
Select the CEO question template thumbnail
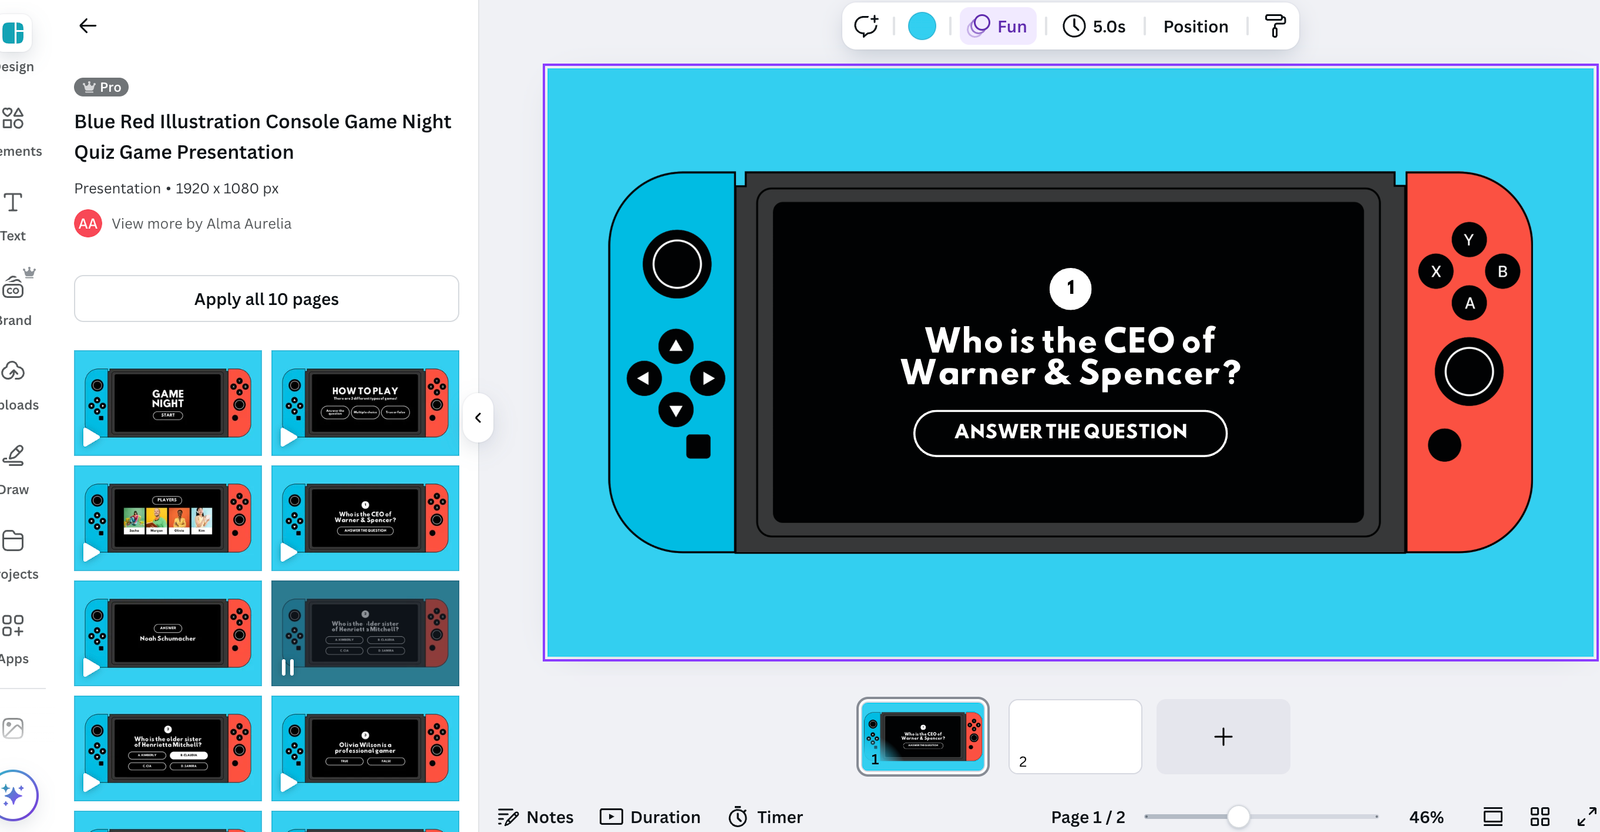(365, 518)
